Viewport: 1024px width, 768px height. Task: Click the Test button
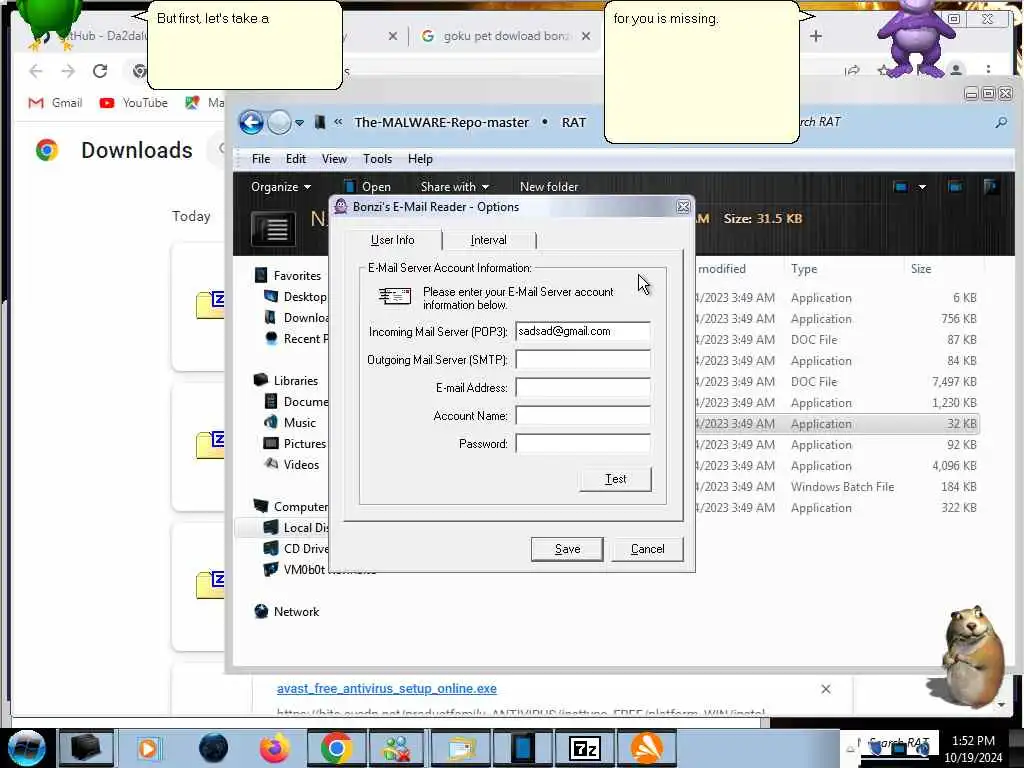point(615,479)
